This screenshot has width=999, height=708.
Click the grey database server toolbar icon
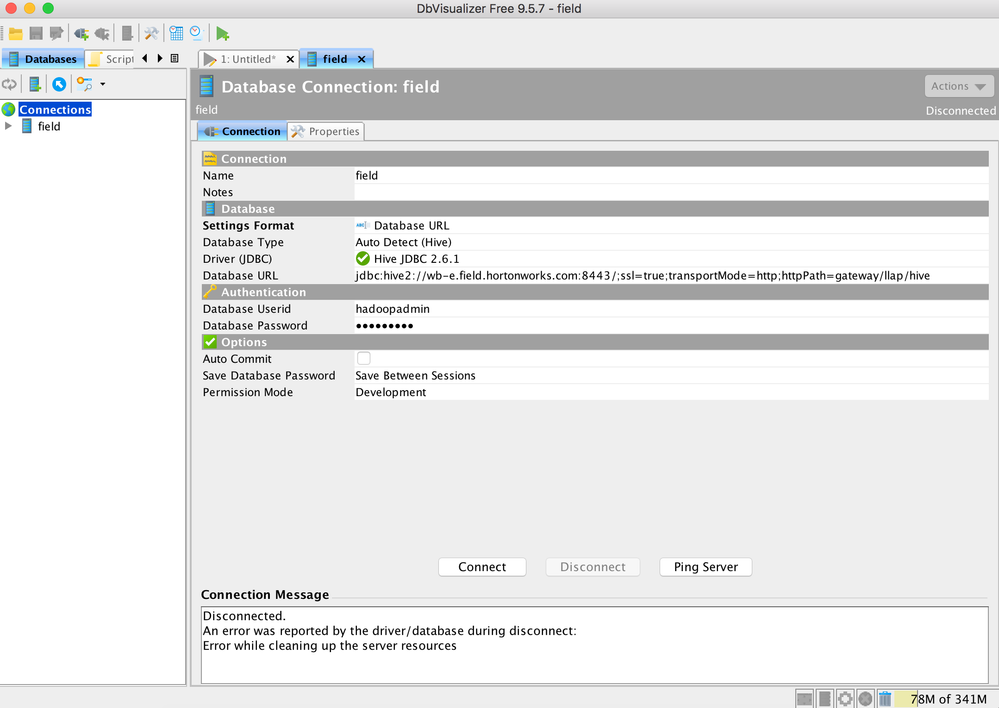coord(127,33)
